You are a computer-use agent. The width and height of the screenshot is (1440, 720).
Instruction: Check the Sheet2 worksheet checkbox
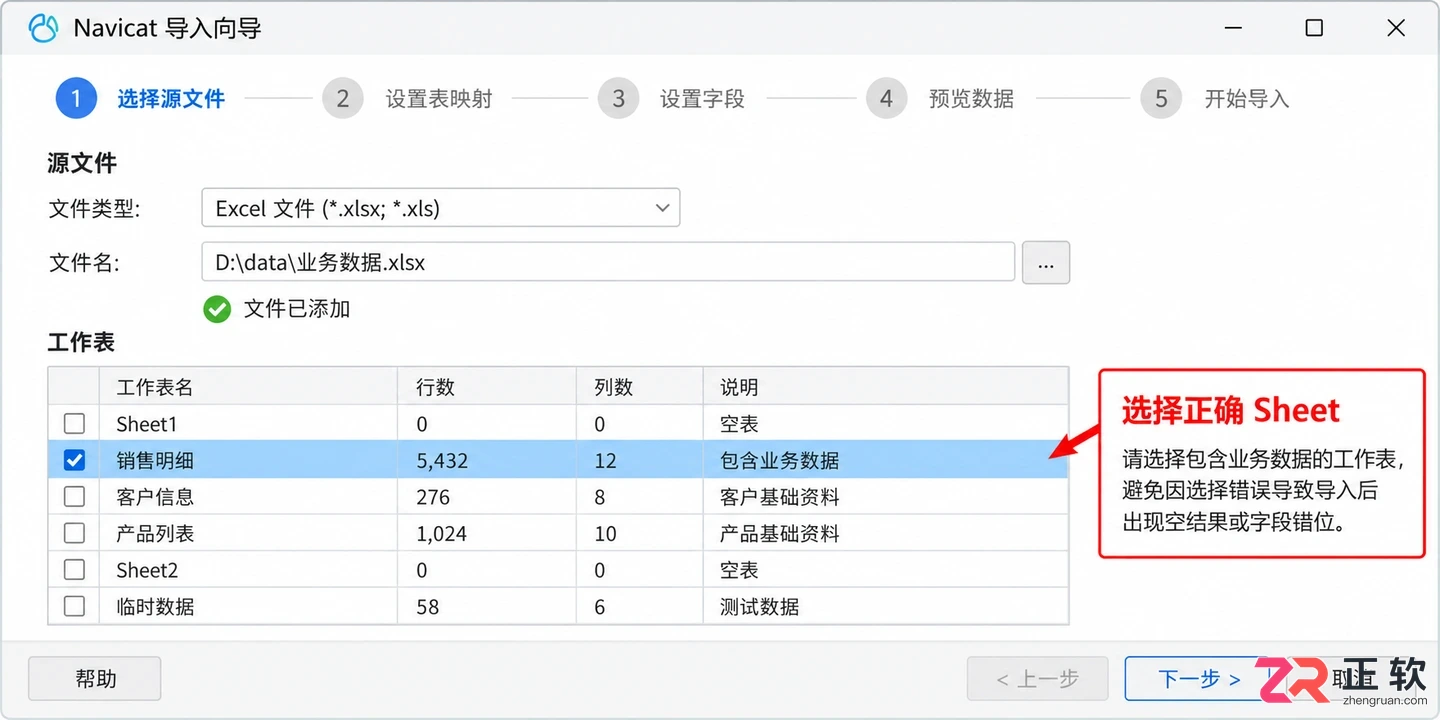(74, 569)
